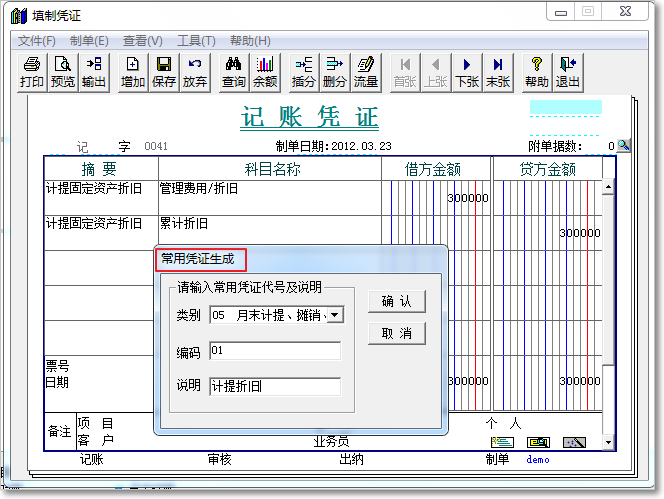Cancel the dialog with 取消

click(397, 333)
